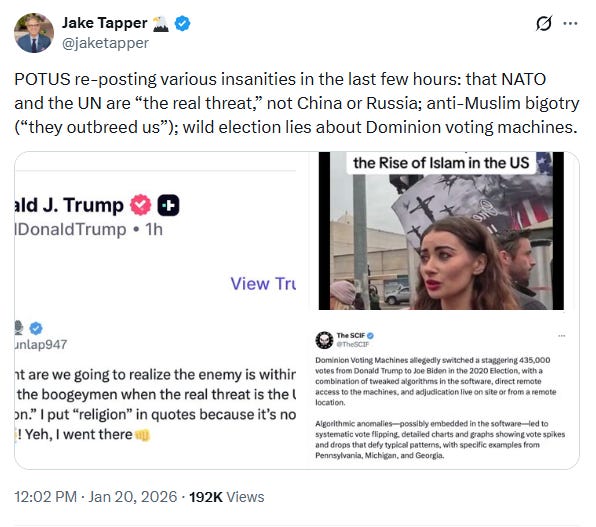The width and height of the screenshot is (596, 527).
Task: Open the 12:02 PM Jan 20, 2026 timestamp
Action: pyautogui.click(x=96, y=497)
